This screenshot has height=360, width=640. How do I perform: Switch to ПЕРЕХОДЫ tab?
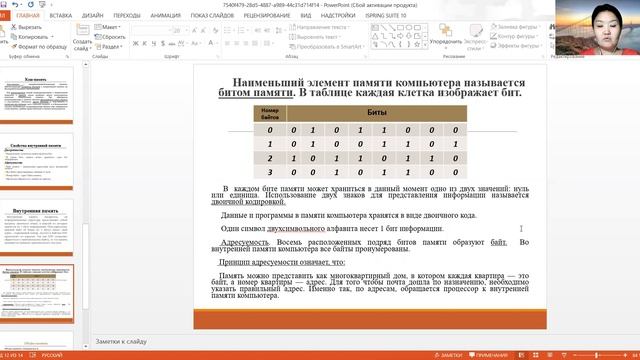point(127,16)
